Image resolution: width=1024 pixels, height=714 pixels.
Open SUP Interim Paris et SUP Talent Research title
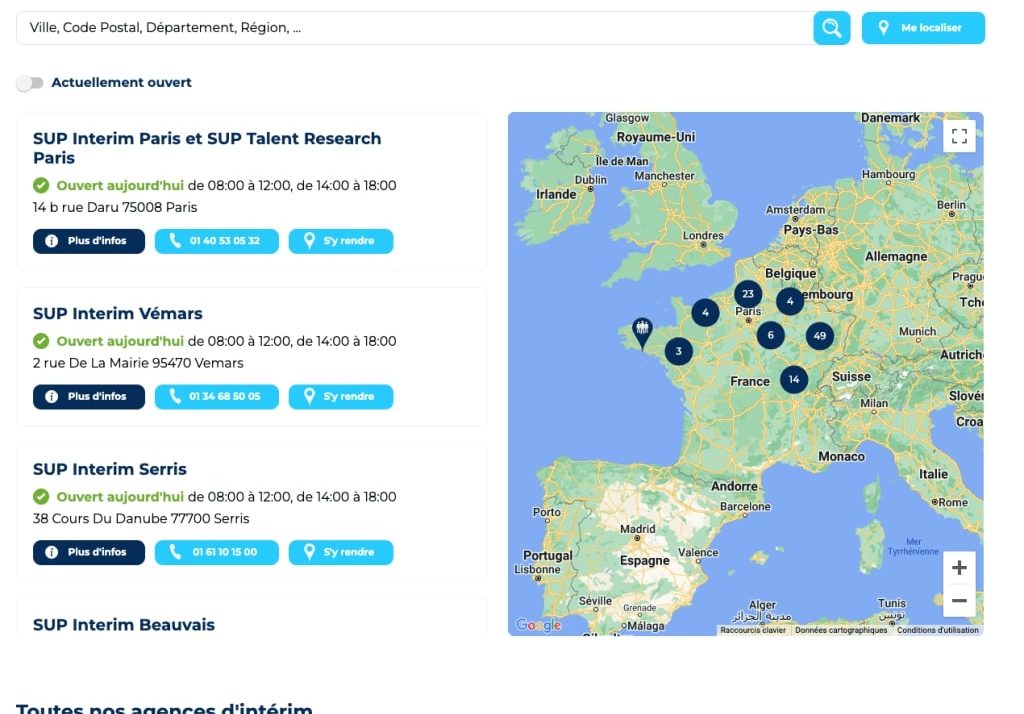tap(207, 148)
